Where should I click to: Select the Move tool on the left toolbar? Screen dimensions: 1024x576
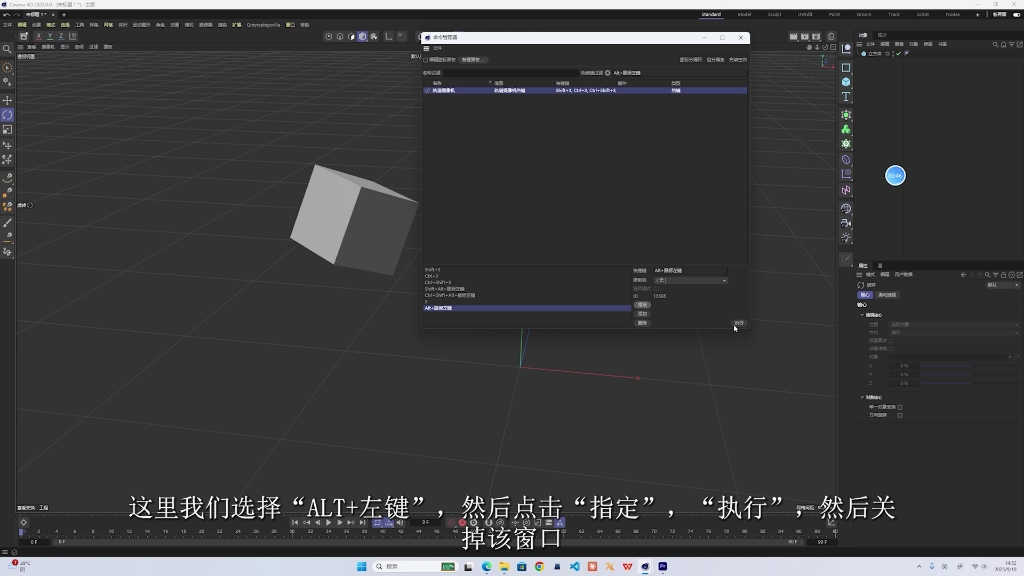pos(7,101)
